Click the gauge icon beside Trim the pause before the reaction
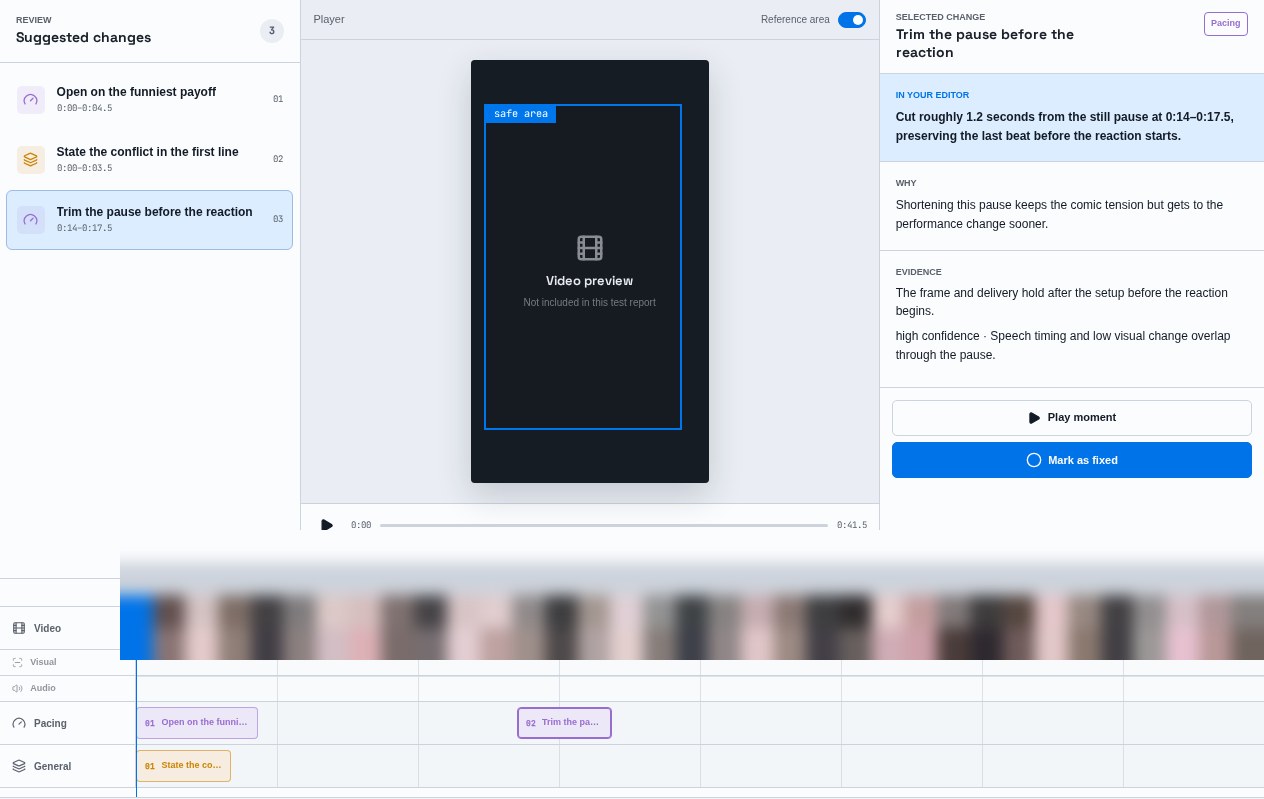The image size is (1264, 799). 31,220
